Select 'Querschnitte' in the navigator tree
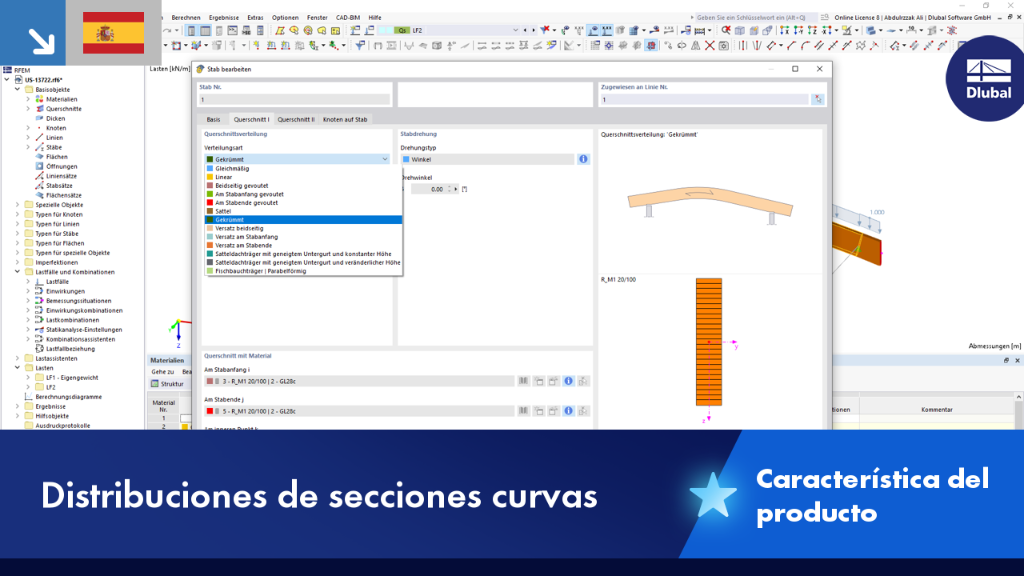The width and height of the screenshot is (1024, 576). click(x=63, y=109)
